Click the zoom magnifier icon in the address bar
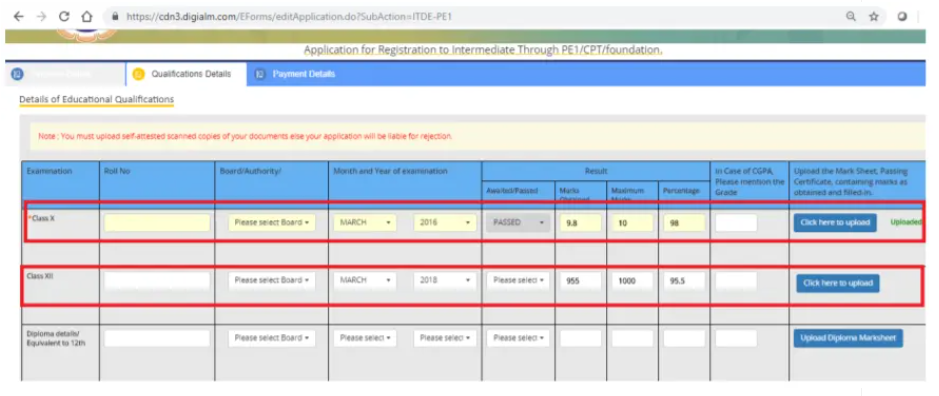 point(851,17)
